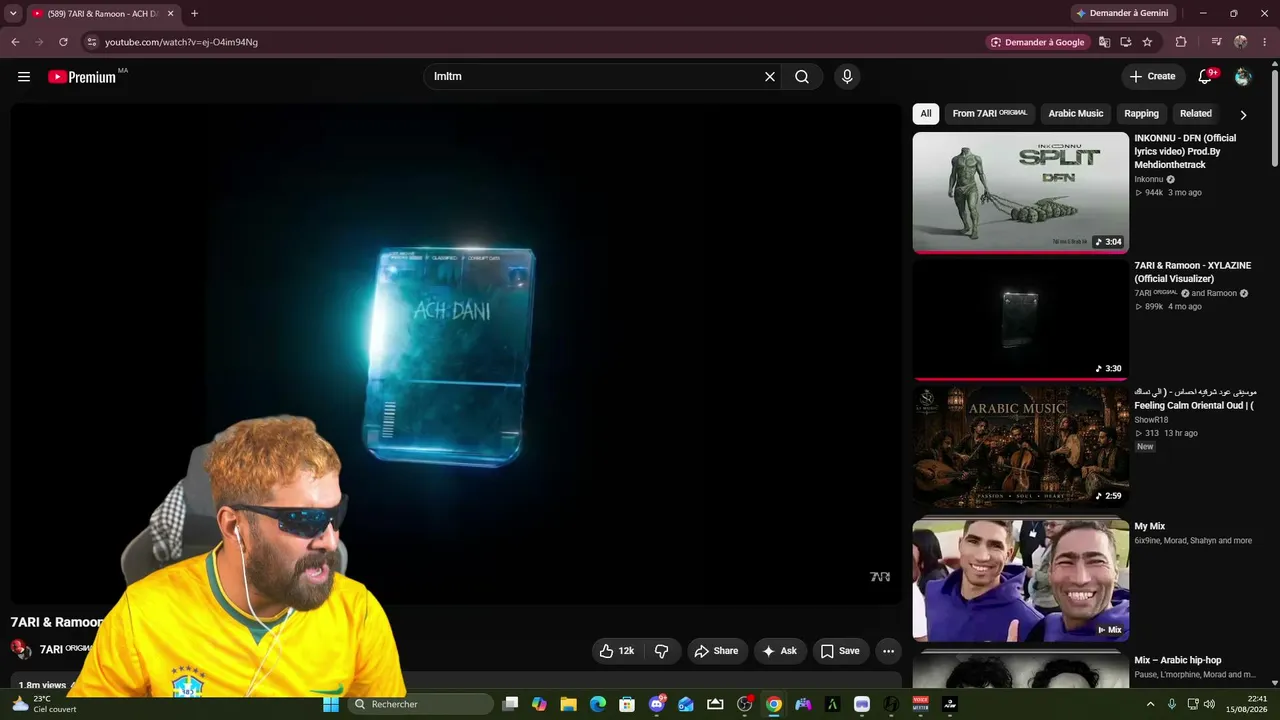1280x720 pixels.
Task: Open Arabic Music oud video thumbnail
Action: click(1020, 447)
